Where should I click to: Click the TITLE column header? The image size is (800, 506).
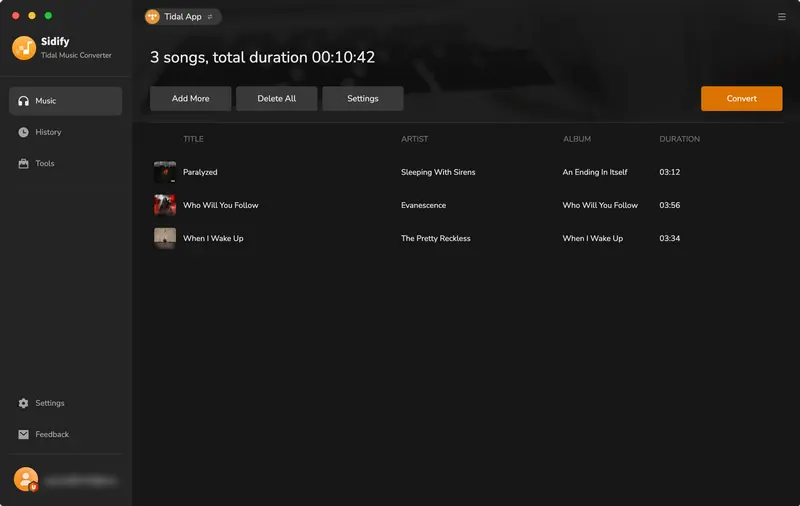(193, 139)
